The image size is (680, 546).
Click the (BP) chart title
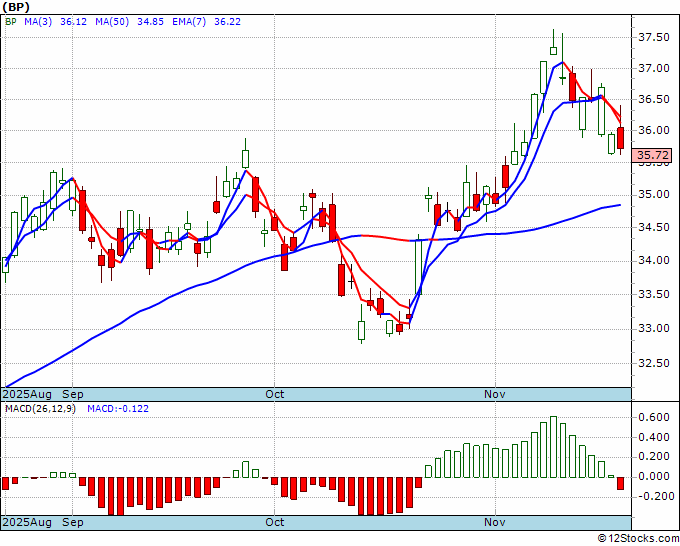tap(17, 7)
